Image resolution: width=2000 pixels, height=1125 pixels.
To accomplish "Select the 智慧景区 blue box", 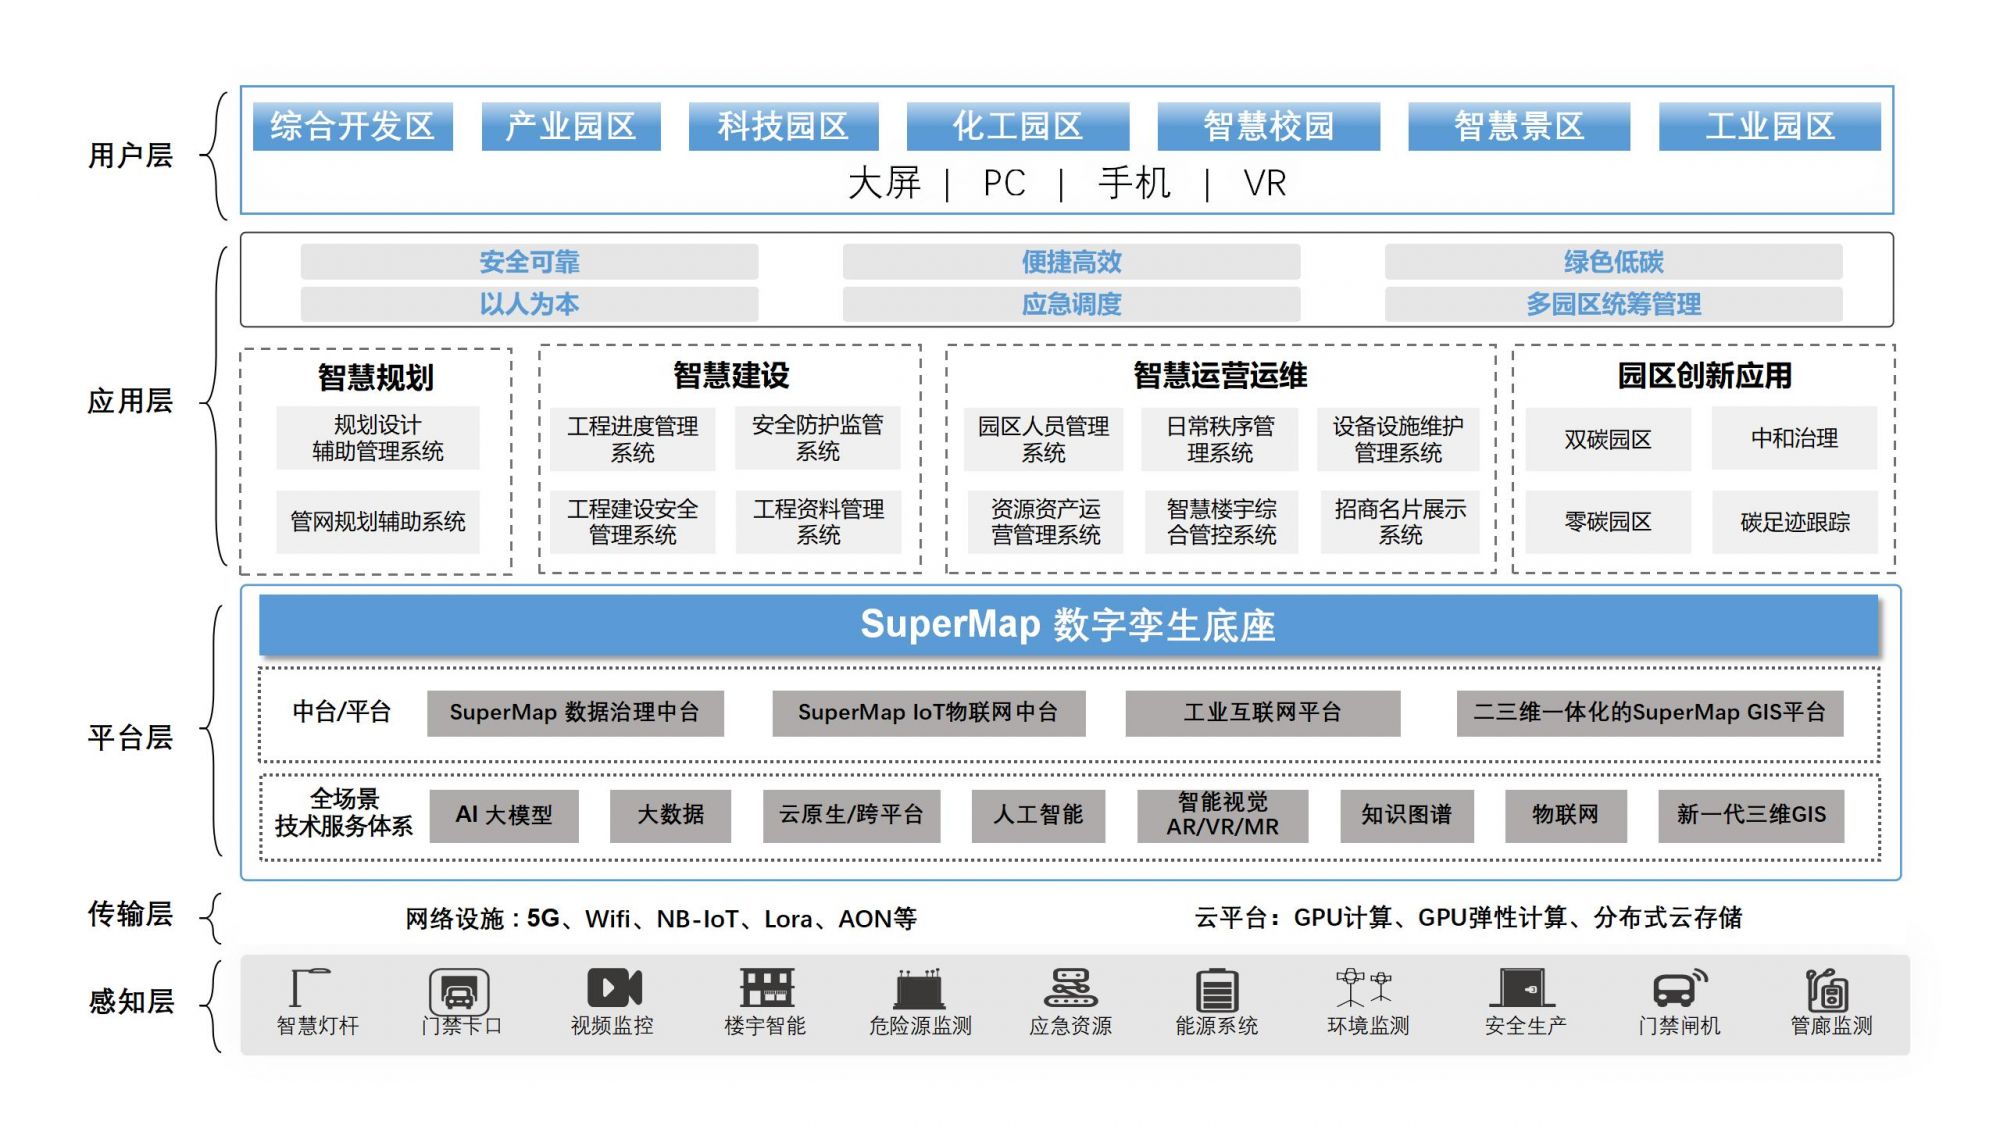I will (1519, 126).
